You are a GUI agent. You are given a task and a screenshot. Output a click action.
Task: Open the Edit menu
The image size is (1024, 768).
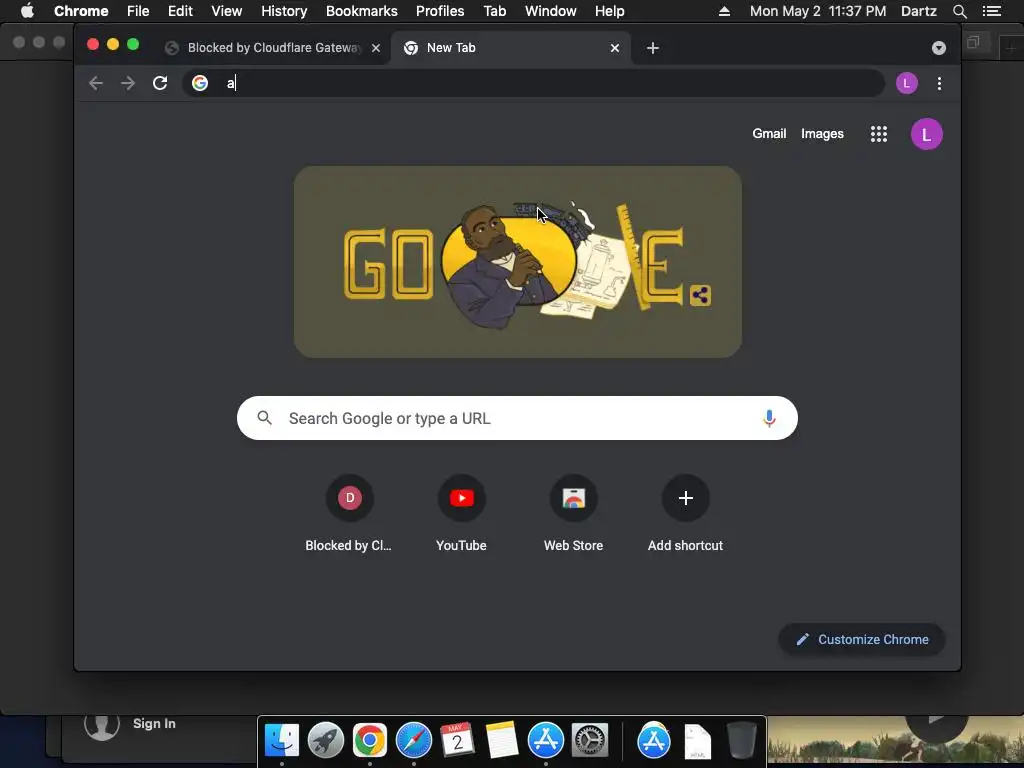point(180,11)
